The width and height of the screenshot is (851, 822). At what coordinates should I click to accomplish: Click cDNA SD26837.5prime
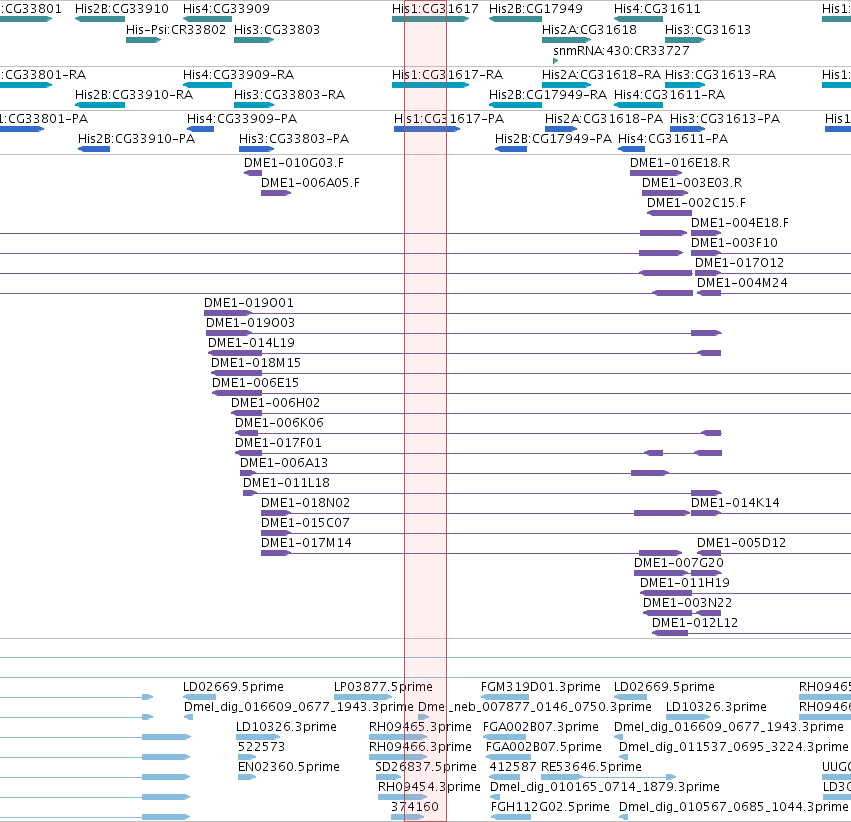[x=389, y=778]
